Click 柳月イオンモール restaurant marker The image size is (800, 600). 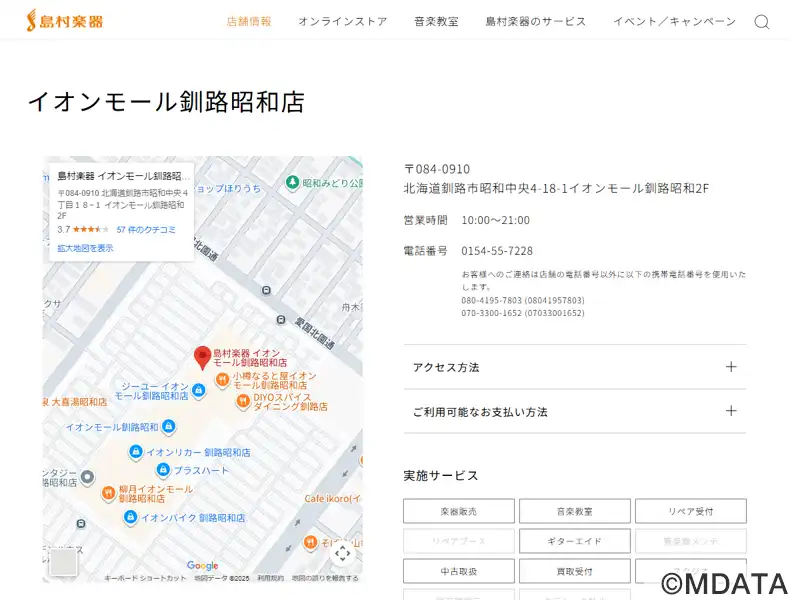pyautogui.click(x=108, y=493)
